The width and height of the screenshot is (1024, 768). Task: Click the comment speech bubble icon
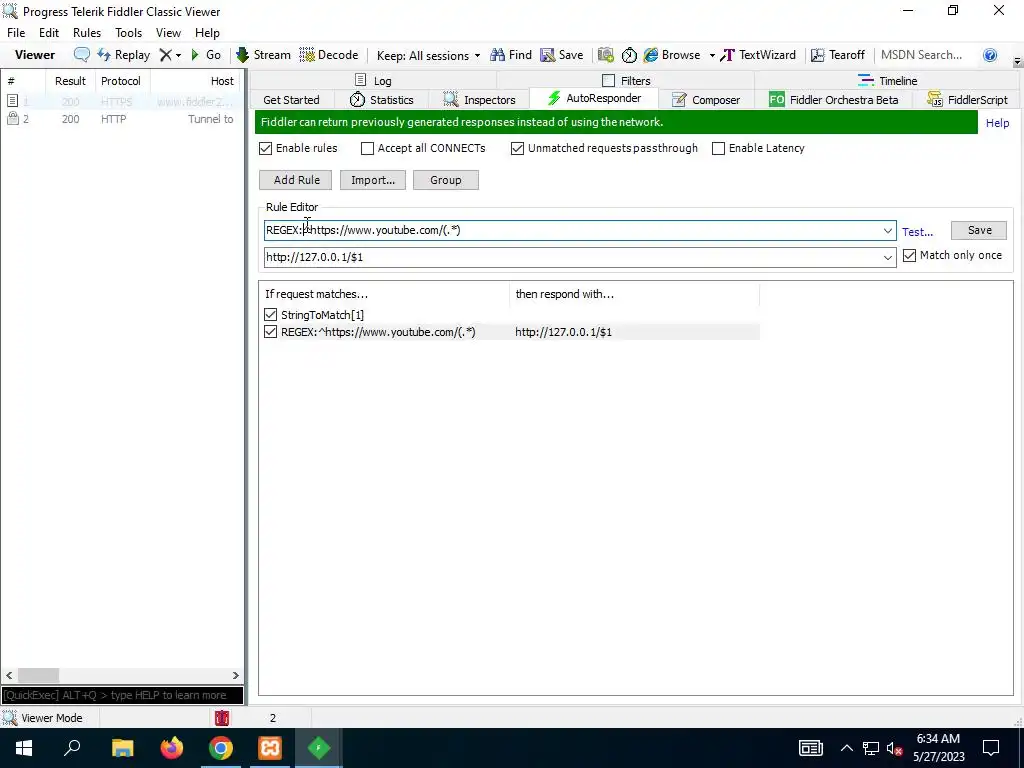tap(82, 55)
